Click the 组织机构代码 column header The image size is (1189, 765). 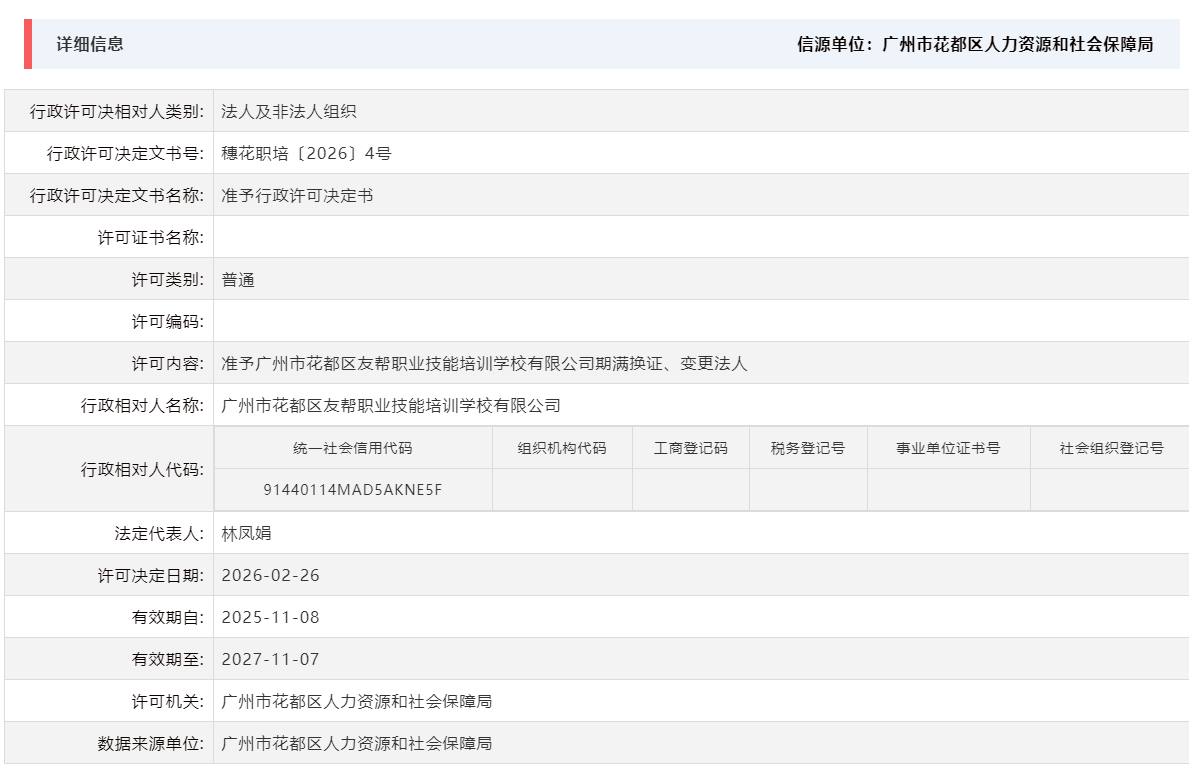tap(562, 448)
